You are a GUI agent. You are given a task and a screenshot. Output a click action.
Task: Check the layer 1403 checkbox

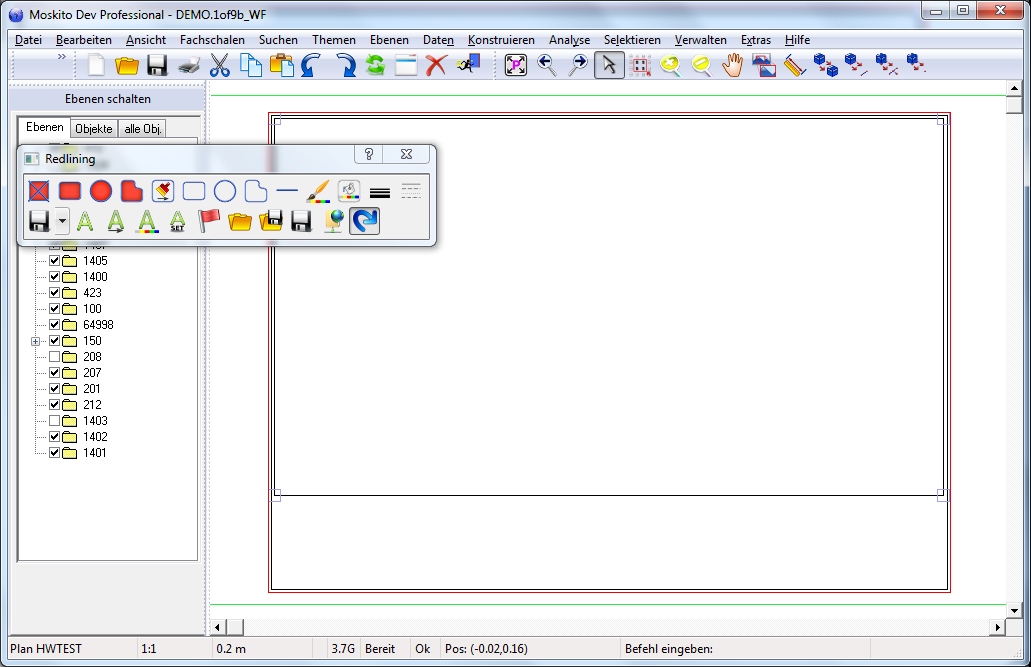click(x=55, y=421)
